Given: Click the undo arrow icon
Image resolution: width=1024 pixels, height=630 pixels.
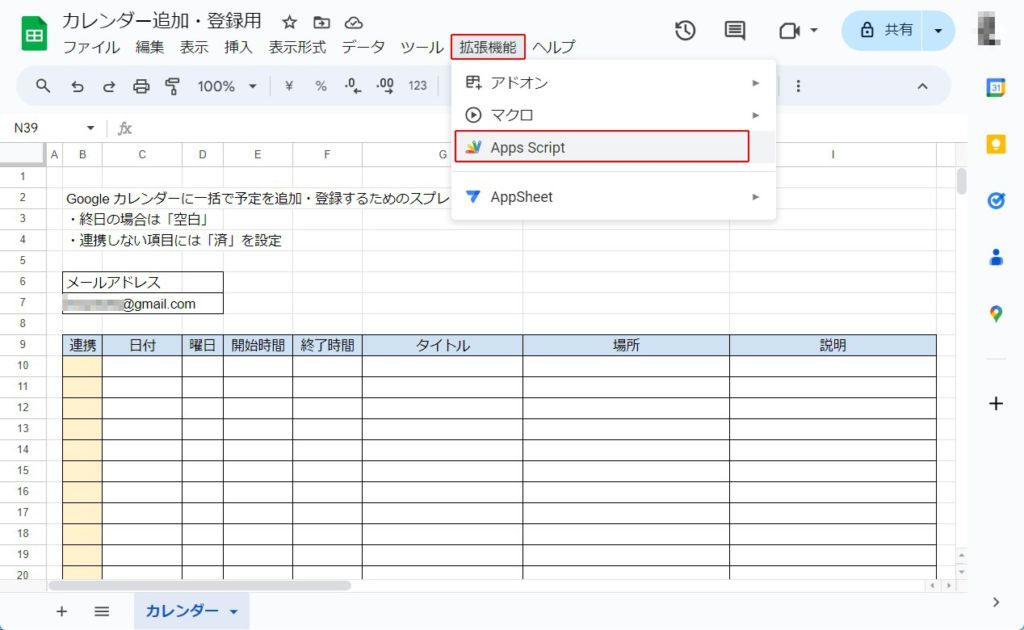Looking at the screenshot, I should (x=77, y=86).
